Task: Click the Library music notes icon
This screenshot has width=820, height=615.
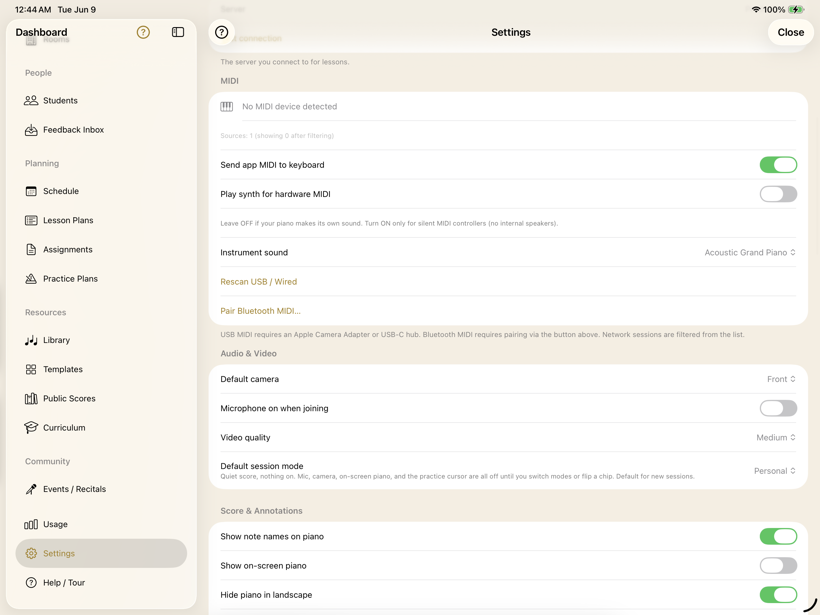Action: [x=31, y=340]
